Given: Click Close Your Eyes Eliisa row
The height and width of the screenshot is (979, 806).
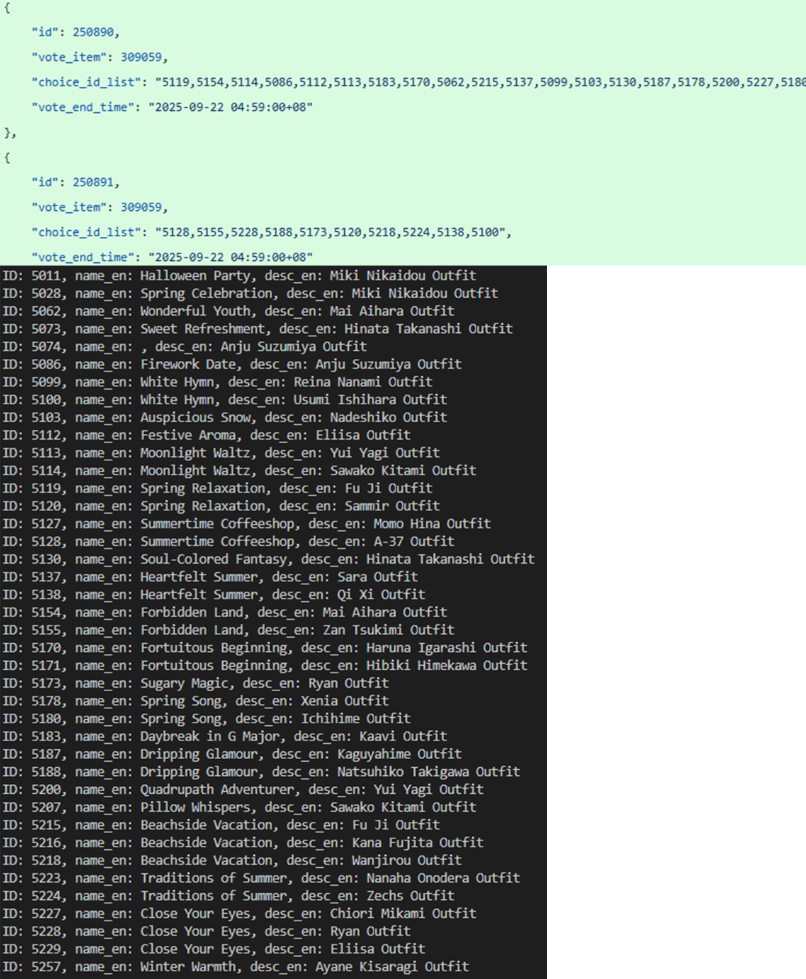Looking at the screenshot, I should [214, 948].
